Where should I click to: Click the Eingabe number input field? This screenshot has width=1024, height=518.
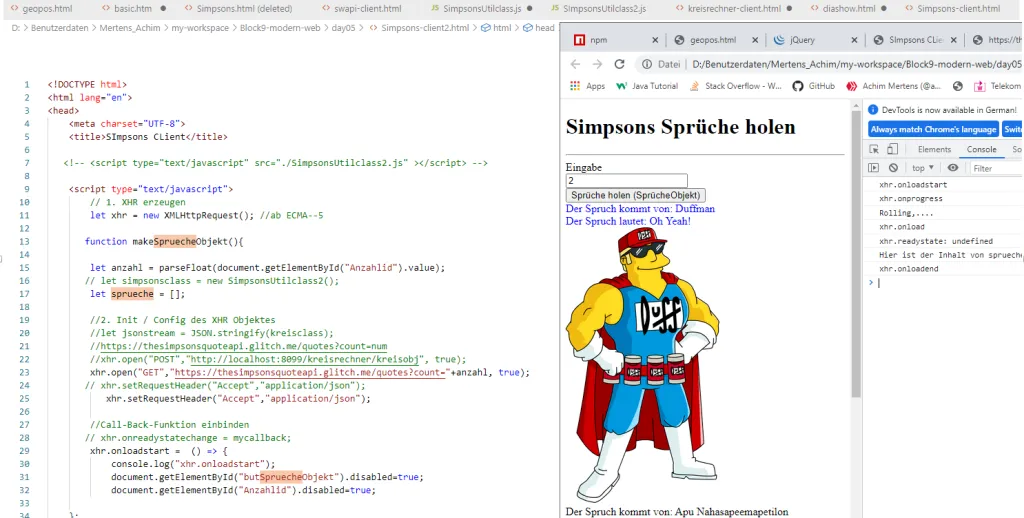(626, 180)
